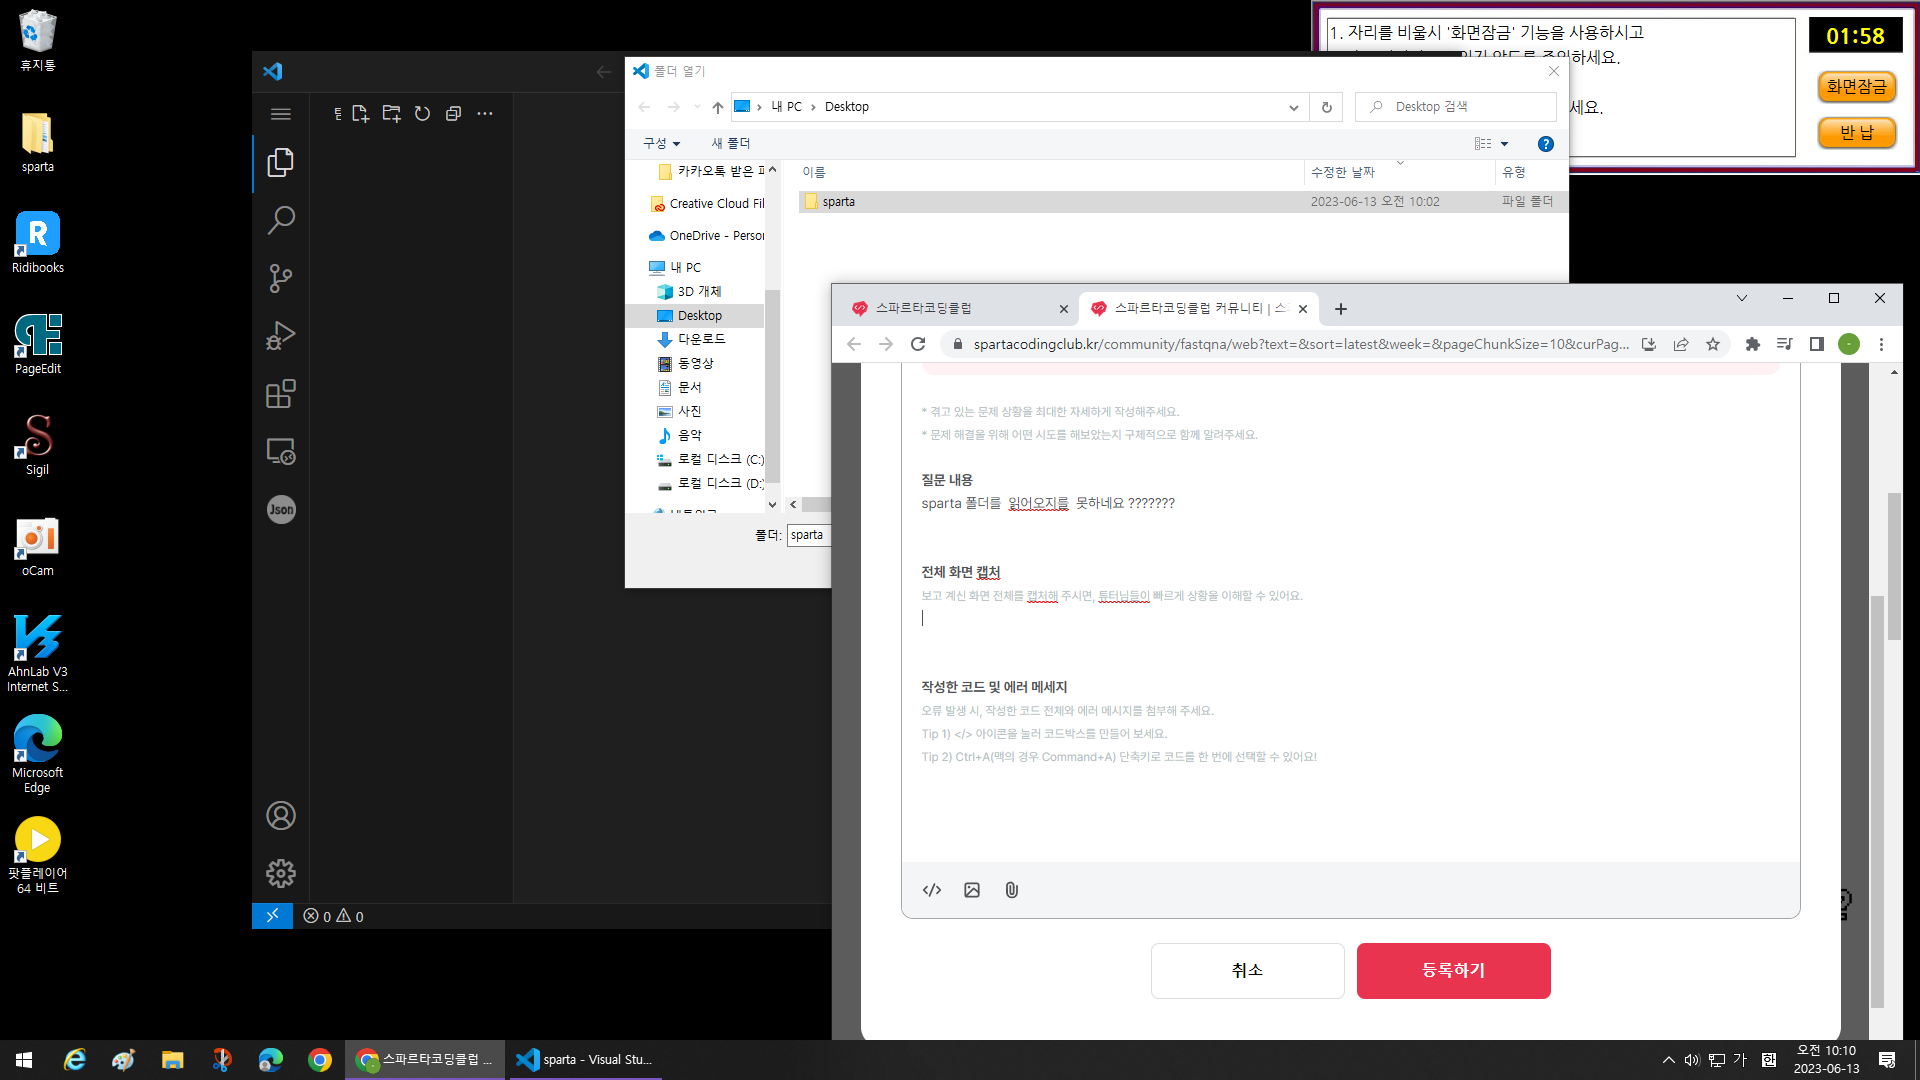Open Chrome side panel

[x=1817, y=344]
